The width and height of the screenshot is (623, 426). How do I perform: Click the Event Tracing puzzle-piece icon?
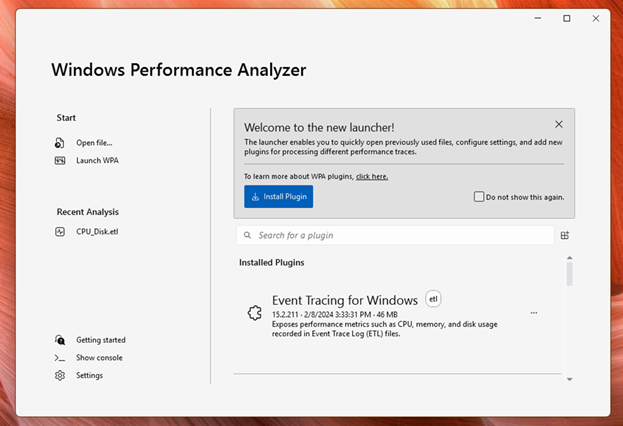click(x=255, y=313)
